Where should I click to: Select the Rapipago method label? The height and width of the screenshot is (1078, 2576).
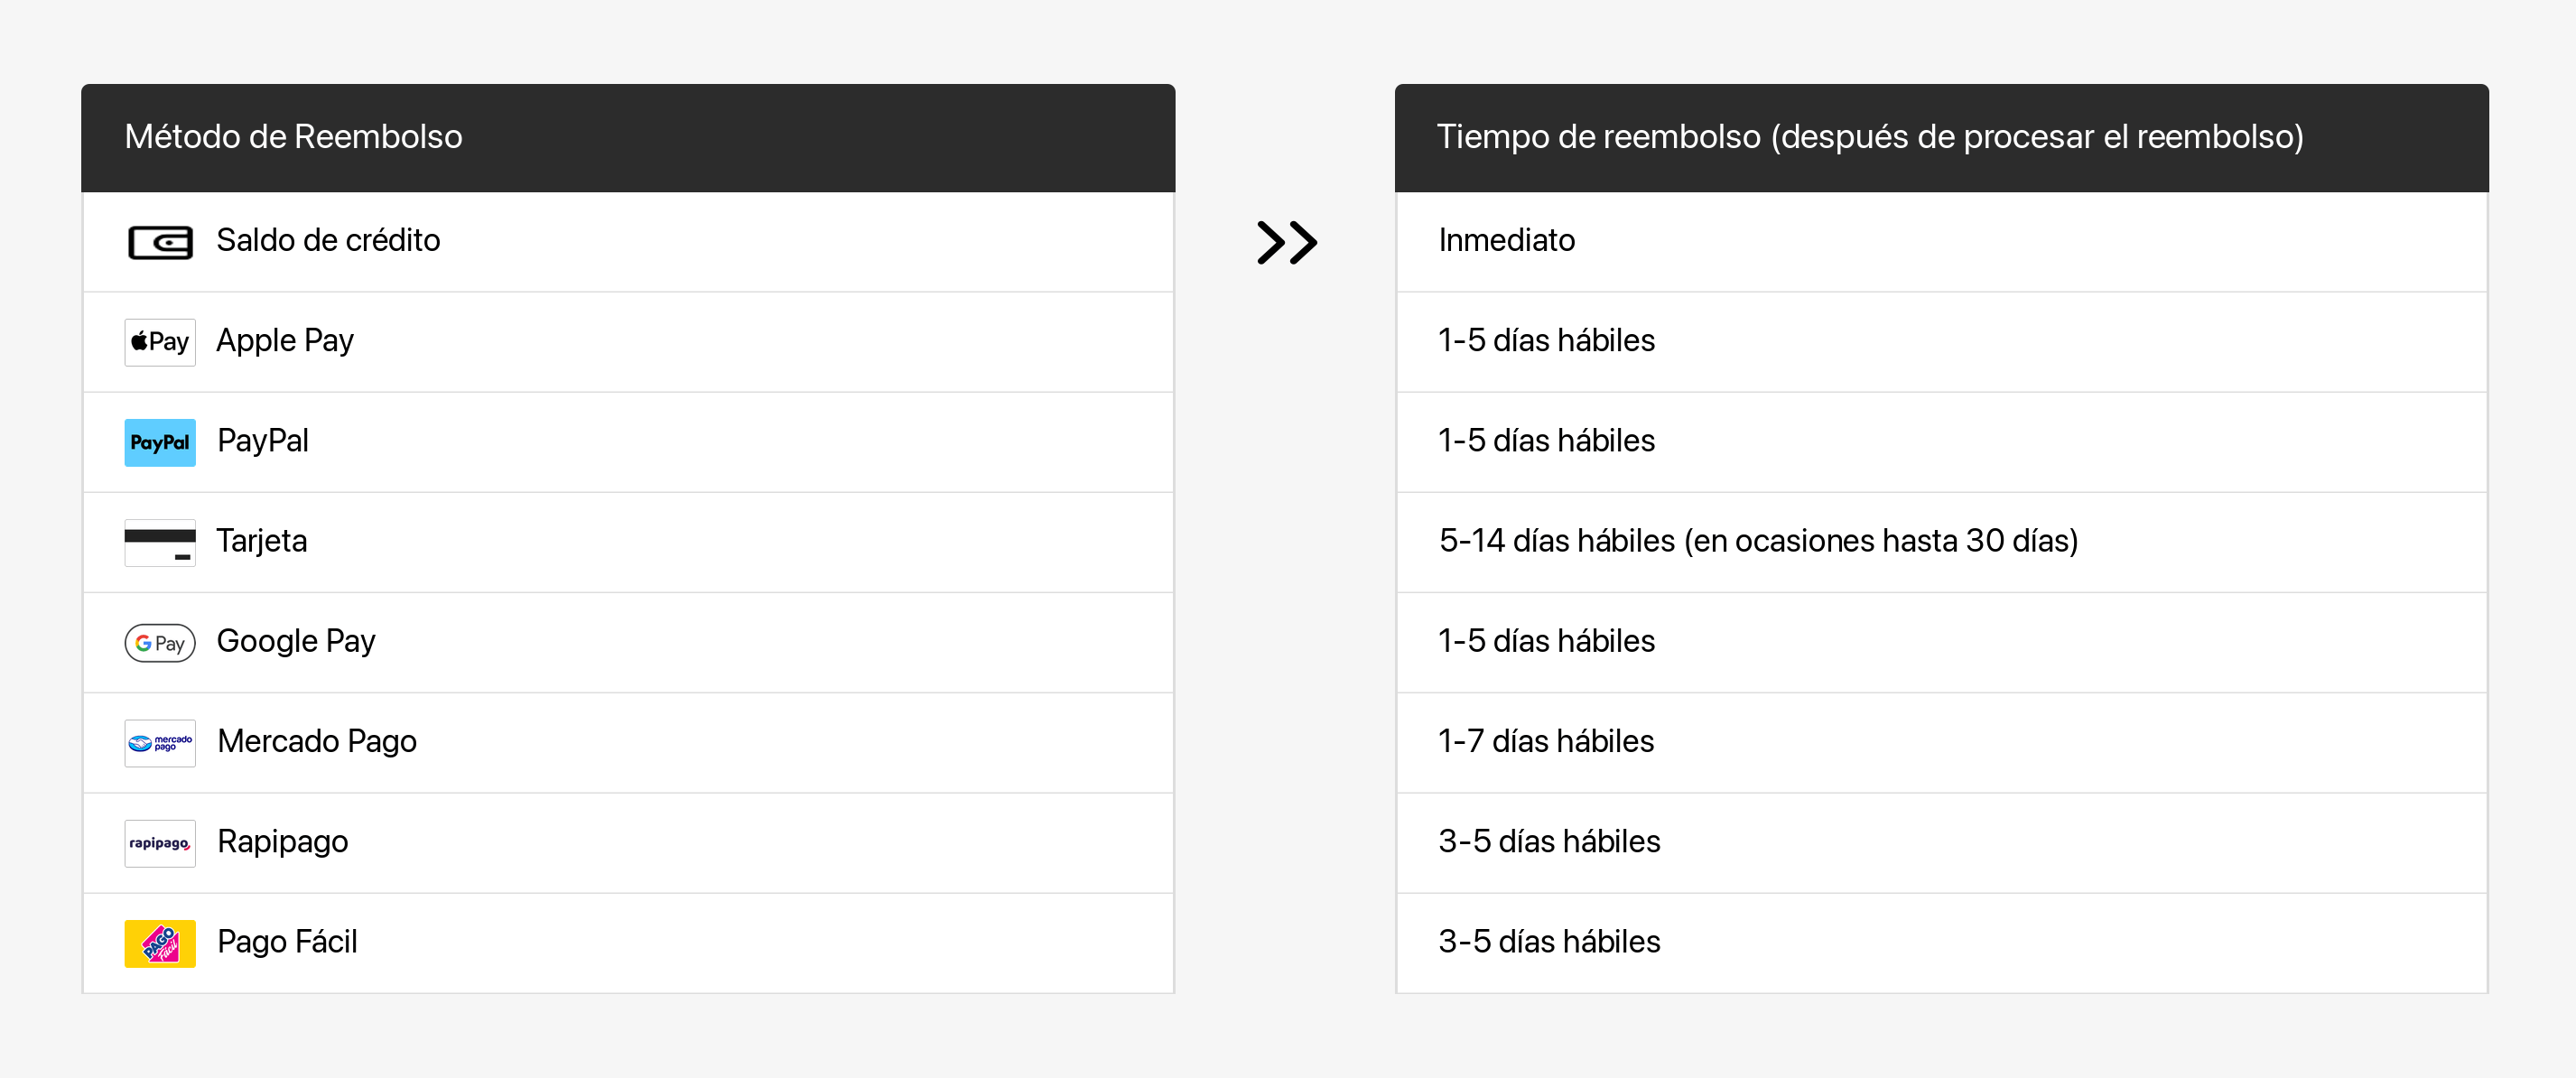(x=283, y=841)
